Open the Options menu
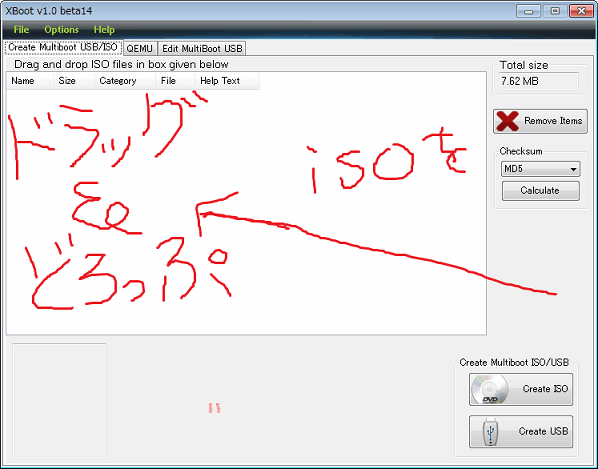598x469 pixels. click(61, 30)
